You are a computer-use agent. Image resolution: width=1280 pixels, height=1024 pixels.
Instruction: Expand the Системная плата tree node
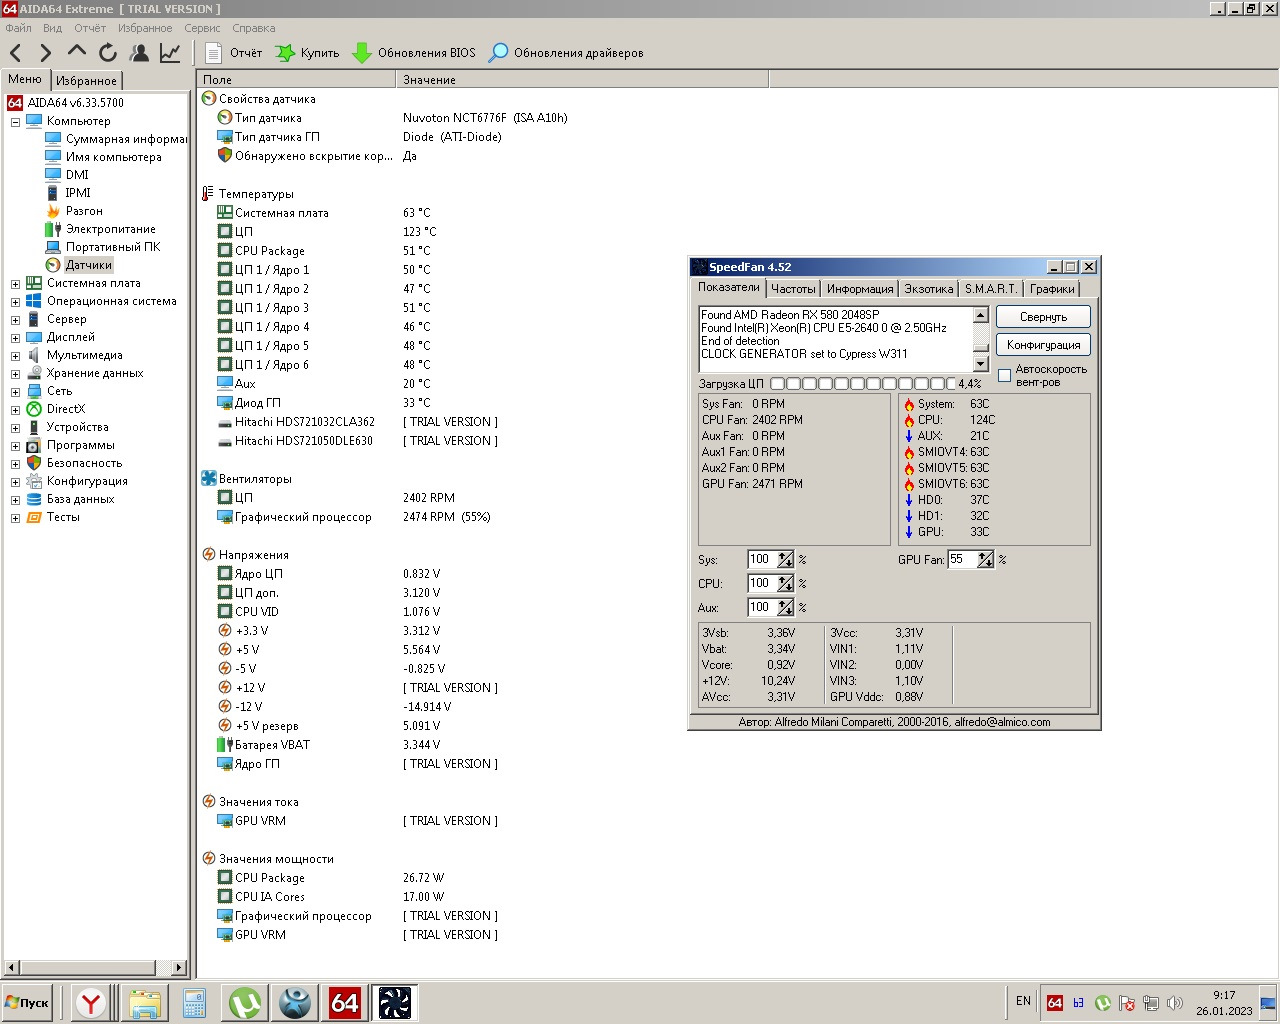(x=15, y=284)
